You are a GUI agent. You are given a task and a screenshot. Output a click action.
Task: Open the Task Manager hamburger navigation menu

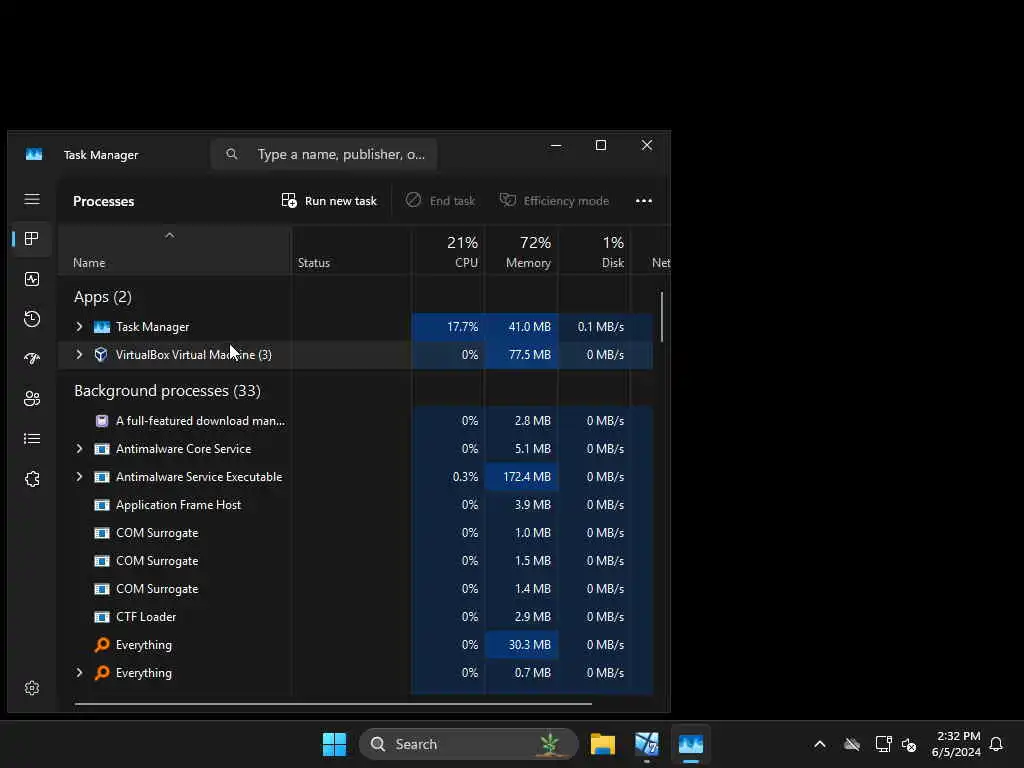point(31,199)
